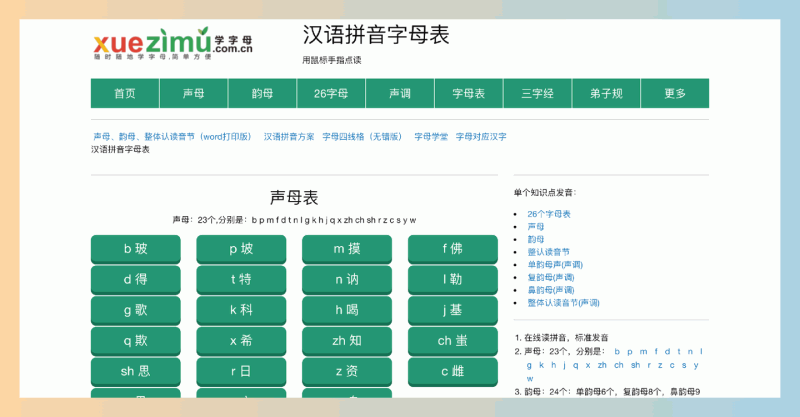Open the 首页 navigation tab
Image resolution: width=800 pixels, height=417 pixels.
125,93
